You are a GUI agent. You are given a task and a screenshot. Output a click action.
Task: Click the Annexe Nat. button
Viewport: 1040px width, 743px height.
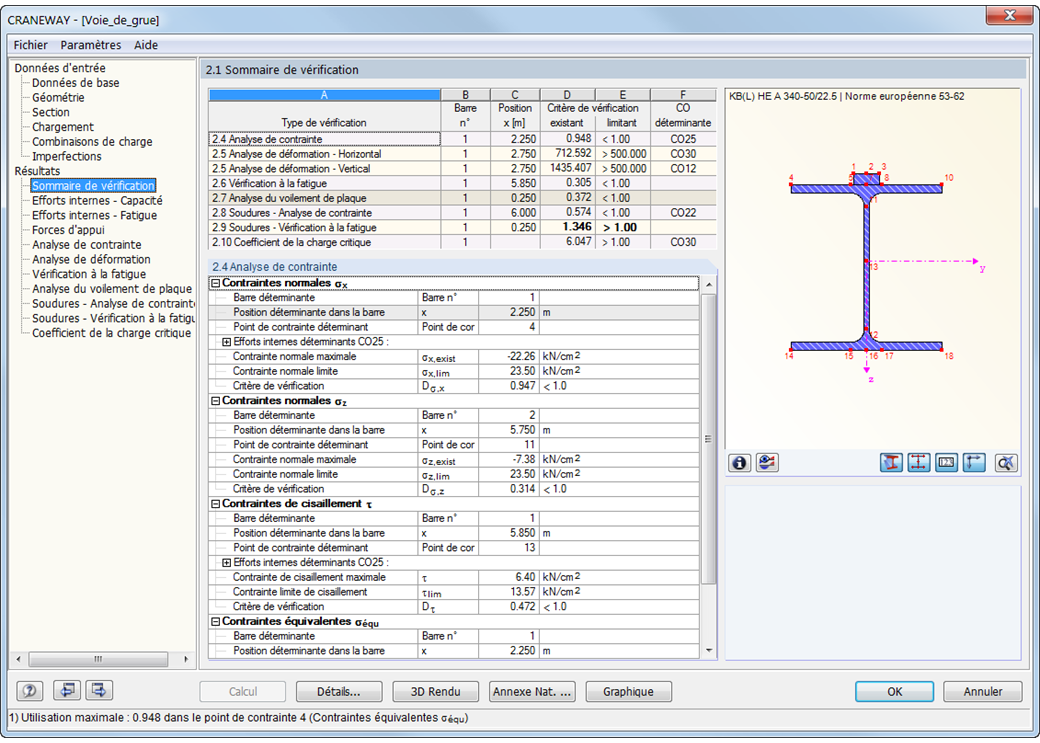pyautogui.click(x=532, y=692)
